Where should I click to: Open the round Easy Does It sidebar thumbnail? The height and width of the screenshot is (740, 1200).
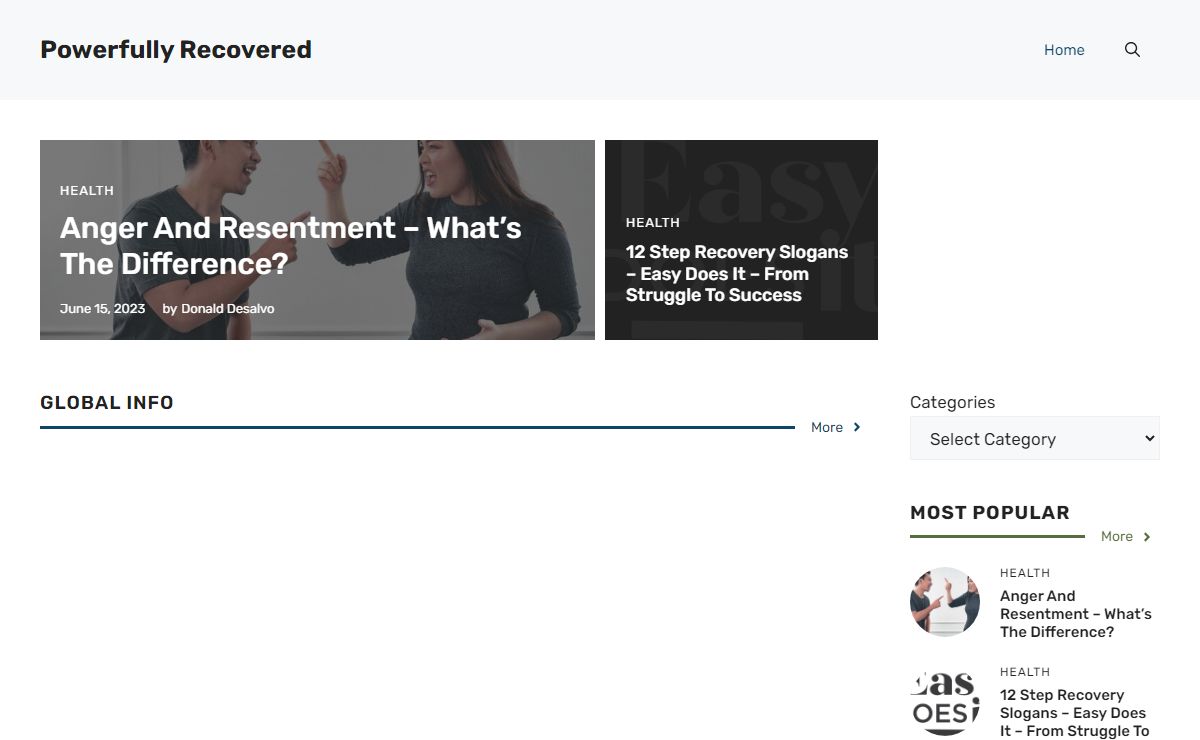click(x=945, y=701)
